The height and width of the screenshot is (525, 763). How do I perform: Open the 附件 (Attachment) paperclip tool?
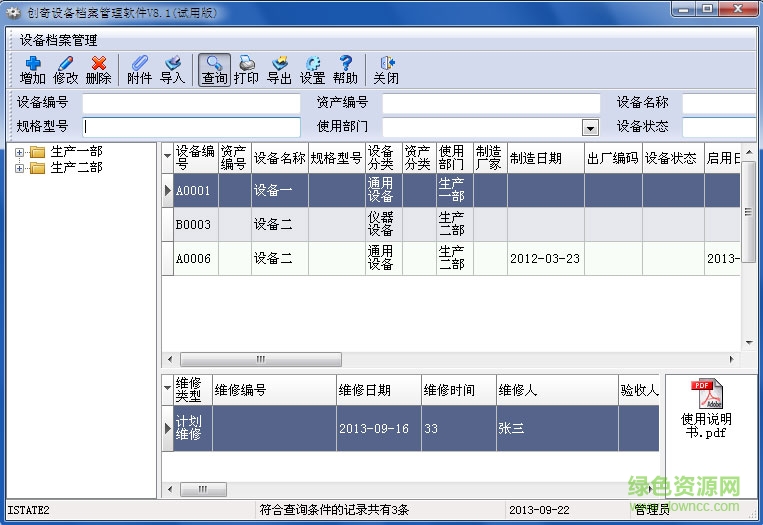point(140,69)
